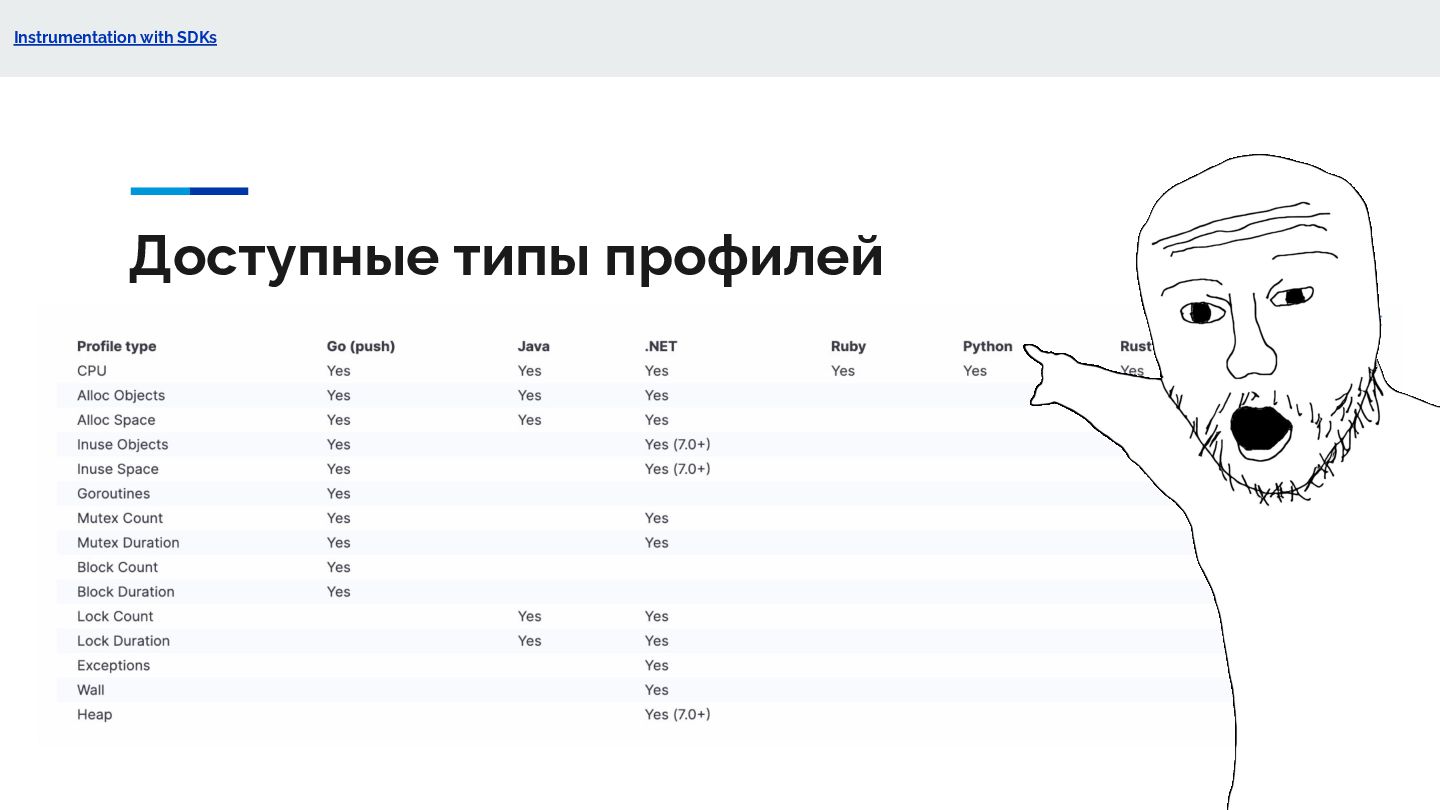1440x810 pixels.
Task: Click the 'Exceptions' row label
Action: pos(114,666)
